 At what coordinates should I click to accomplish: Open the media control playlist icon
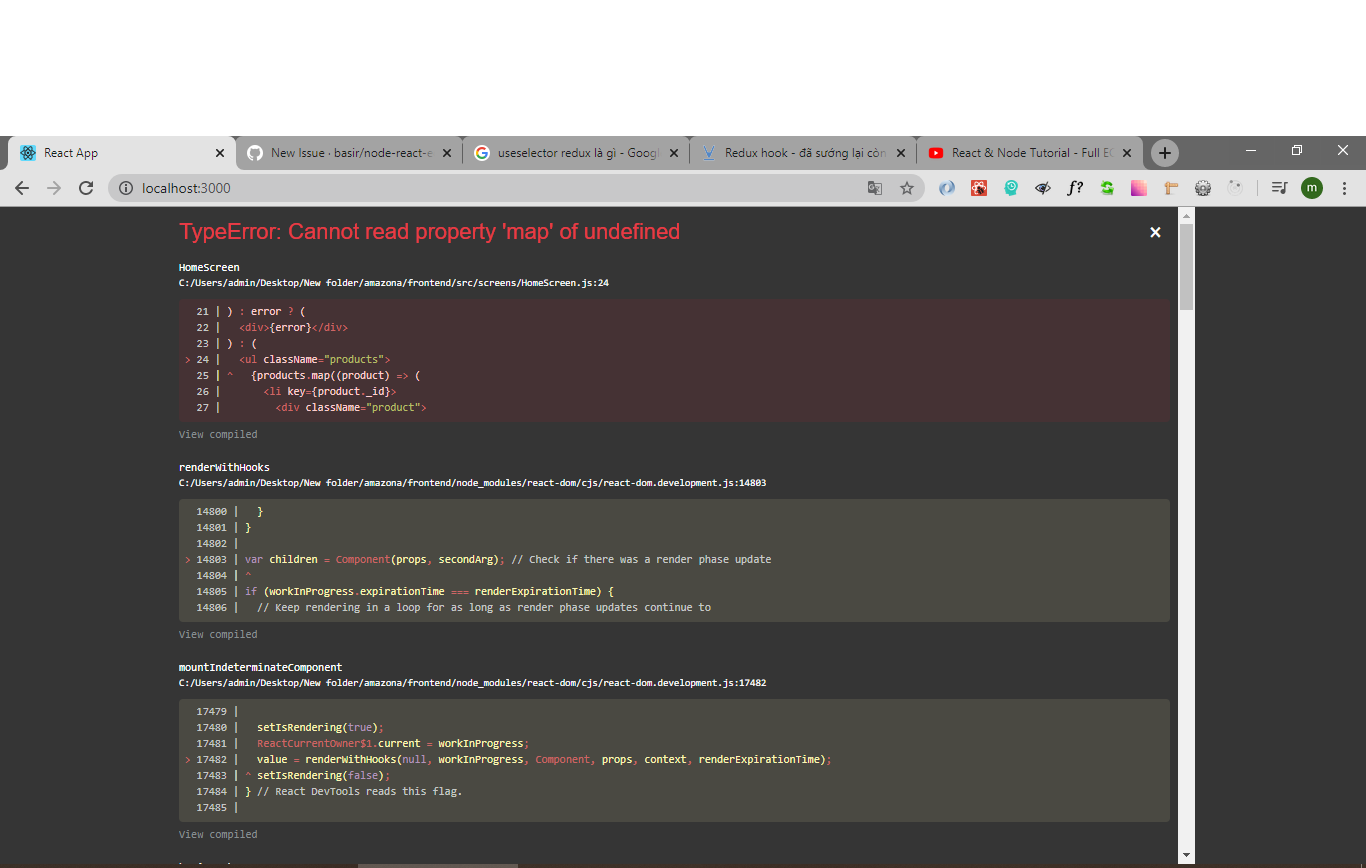tap(1279, 188)
